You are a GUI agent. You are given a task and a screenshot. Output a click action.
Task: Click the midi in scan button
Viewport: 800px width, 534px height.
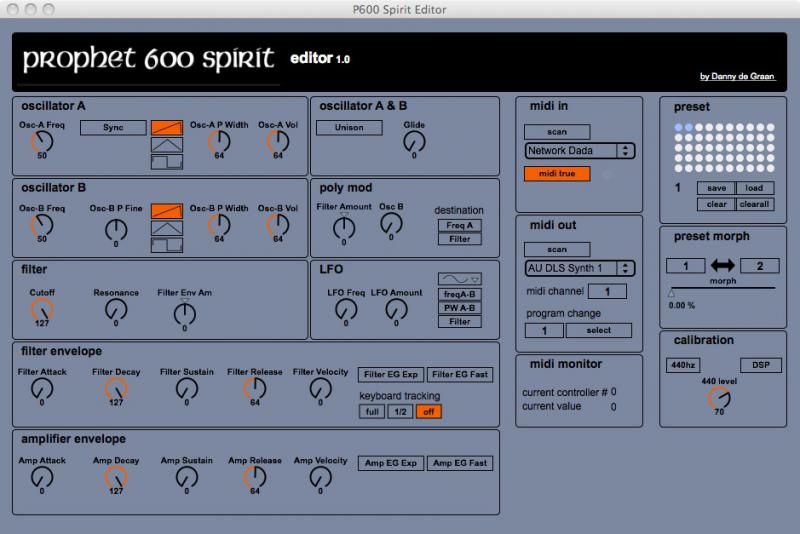pyautogui.click(x=557, y=132)
